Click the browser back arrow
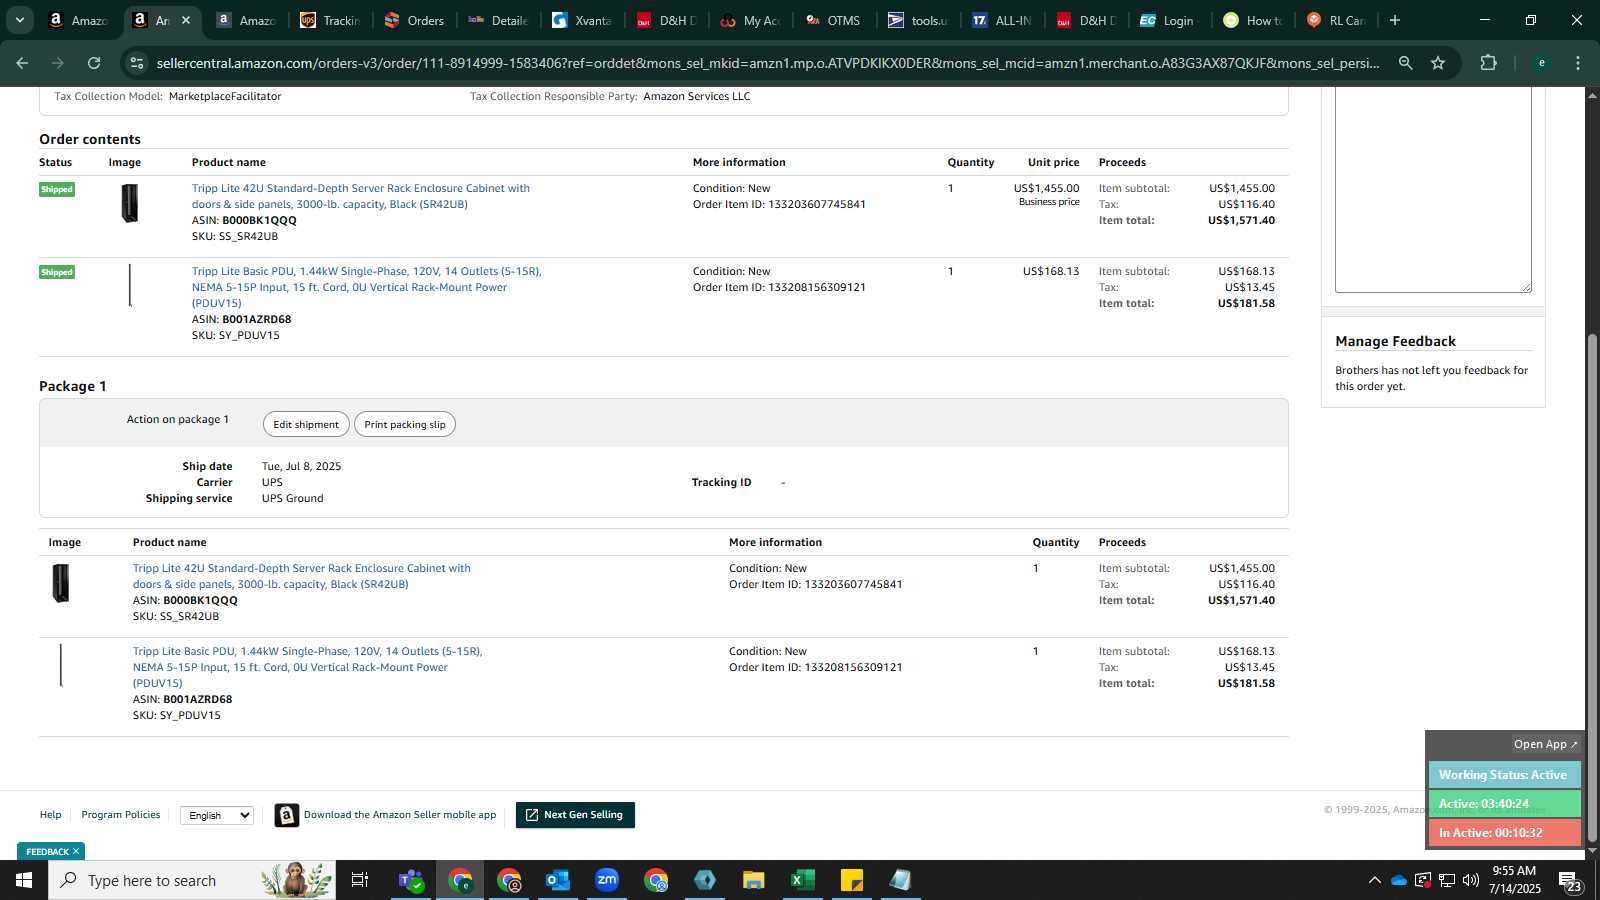 coord(22,63)
